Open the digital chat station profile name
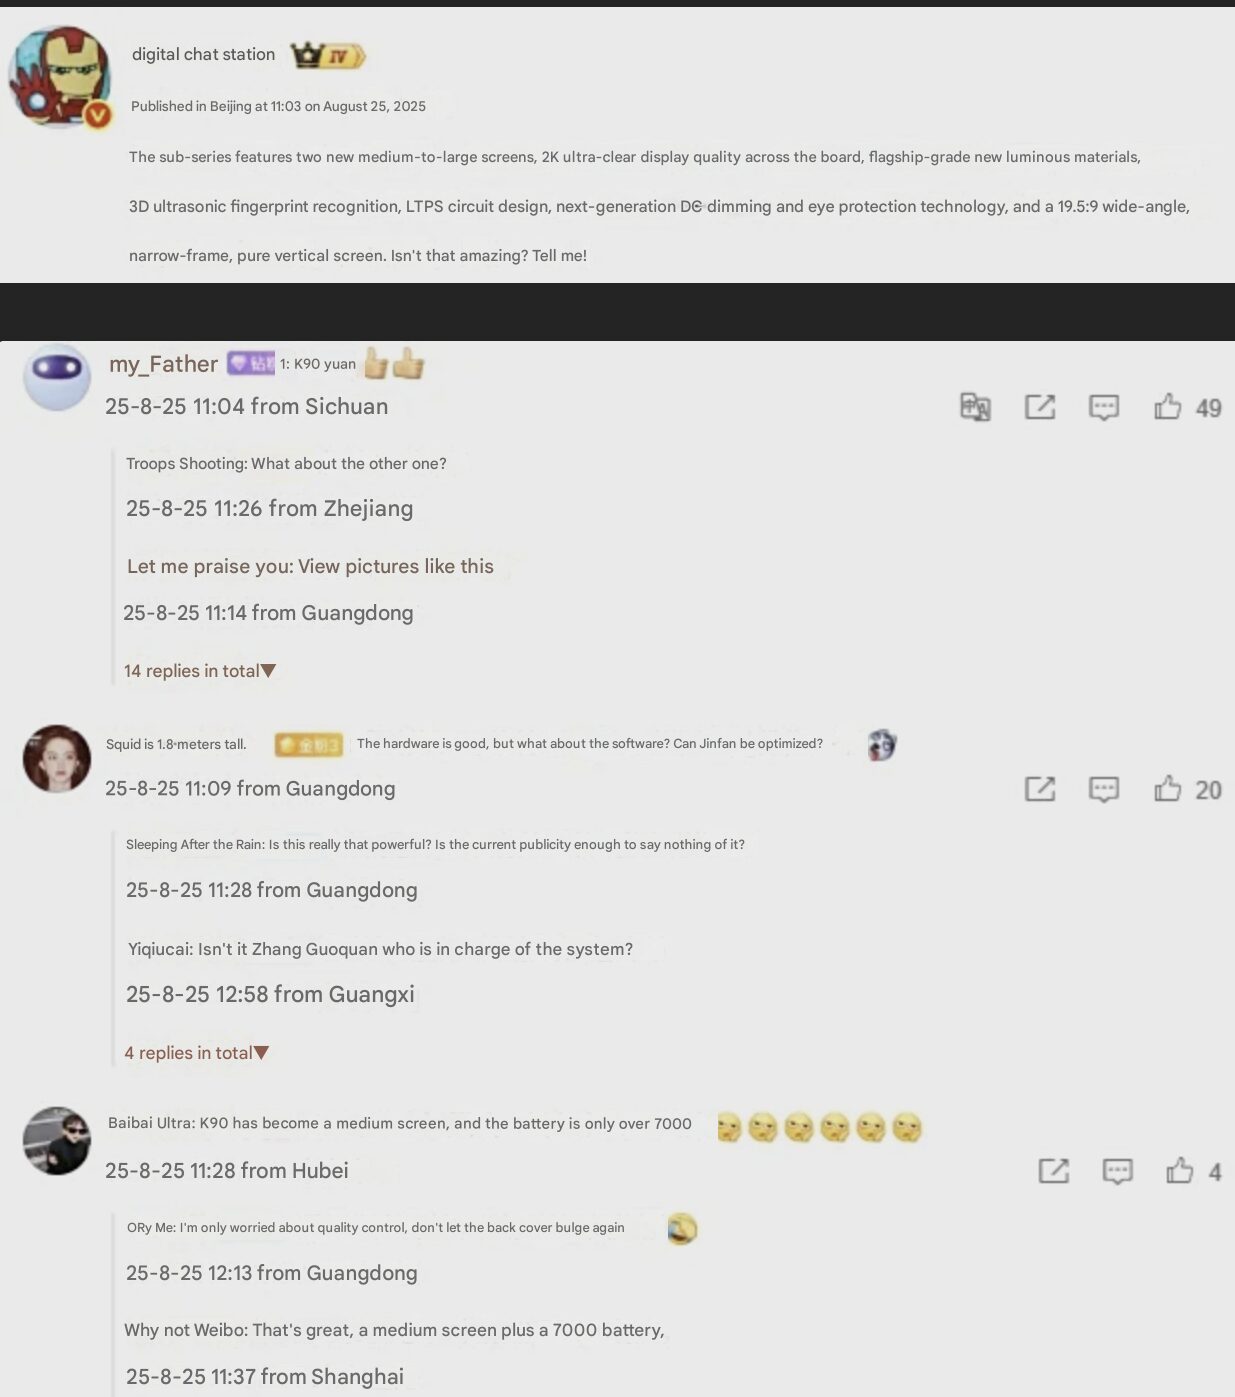The height and width of the screenshot is (1397, 1235). tap(203, 54)
